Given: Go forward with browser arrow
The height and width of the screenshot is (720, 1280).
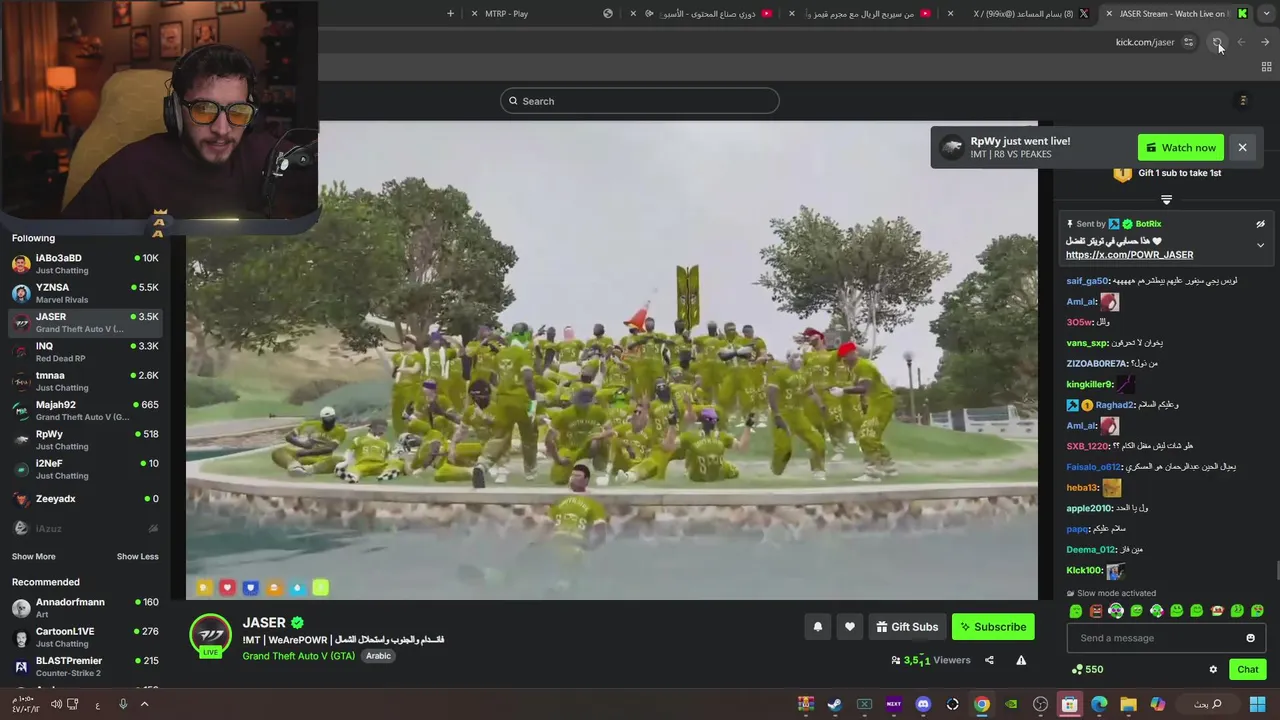Looking at the screenshot, I should click(x=1265, y=42).
